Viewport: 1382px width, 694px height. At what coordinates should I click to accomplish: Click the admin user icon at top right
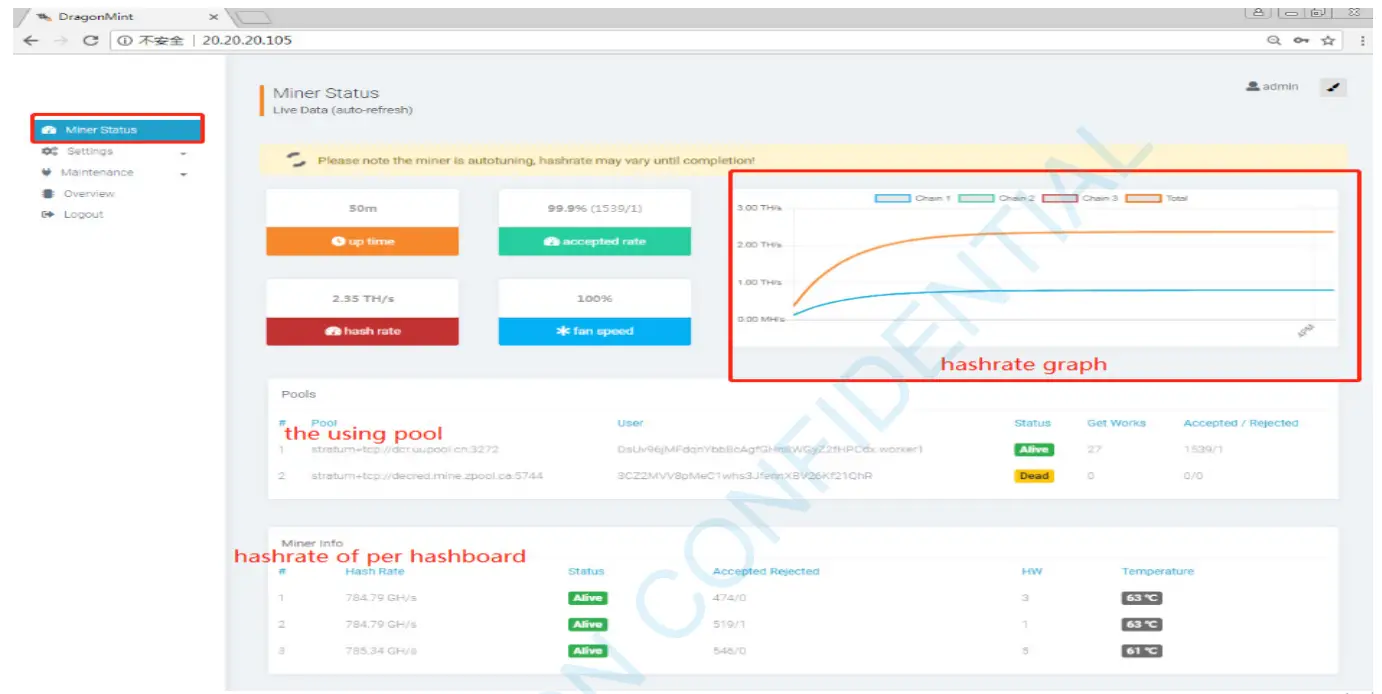[1252, 86]
